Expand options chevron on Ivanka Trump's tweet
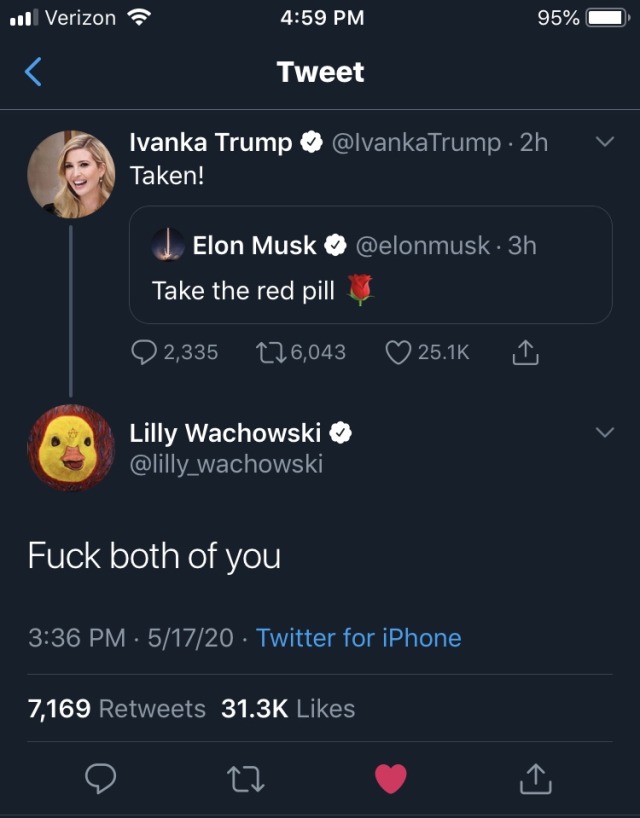This screenshot has height=818, width=640. point(603,142)
